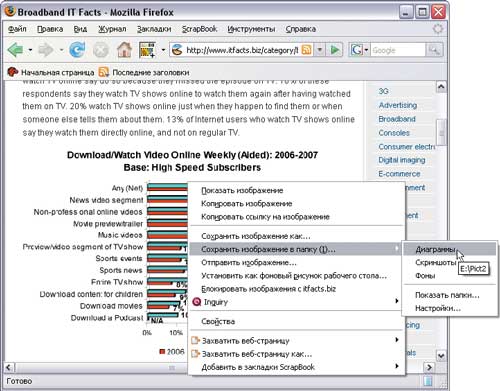Open the Журнал menu
The width and height of the screenshot is (500, 391).
(x=112, y=29)
